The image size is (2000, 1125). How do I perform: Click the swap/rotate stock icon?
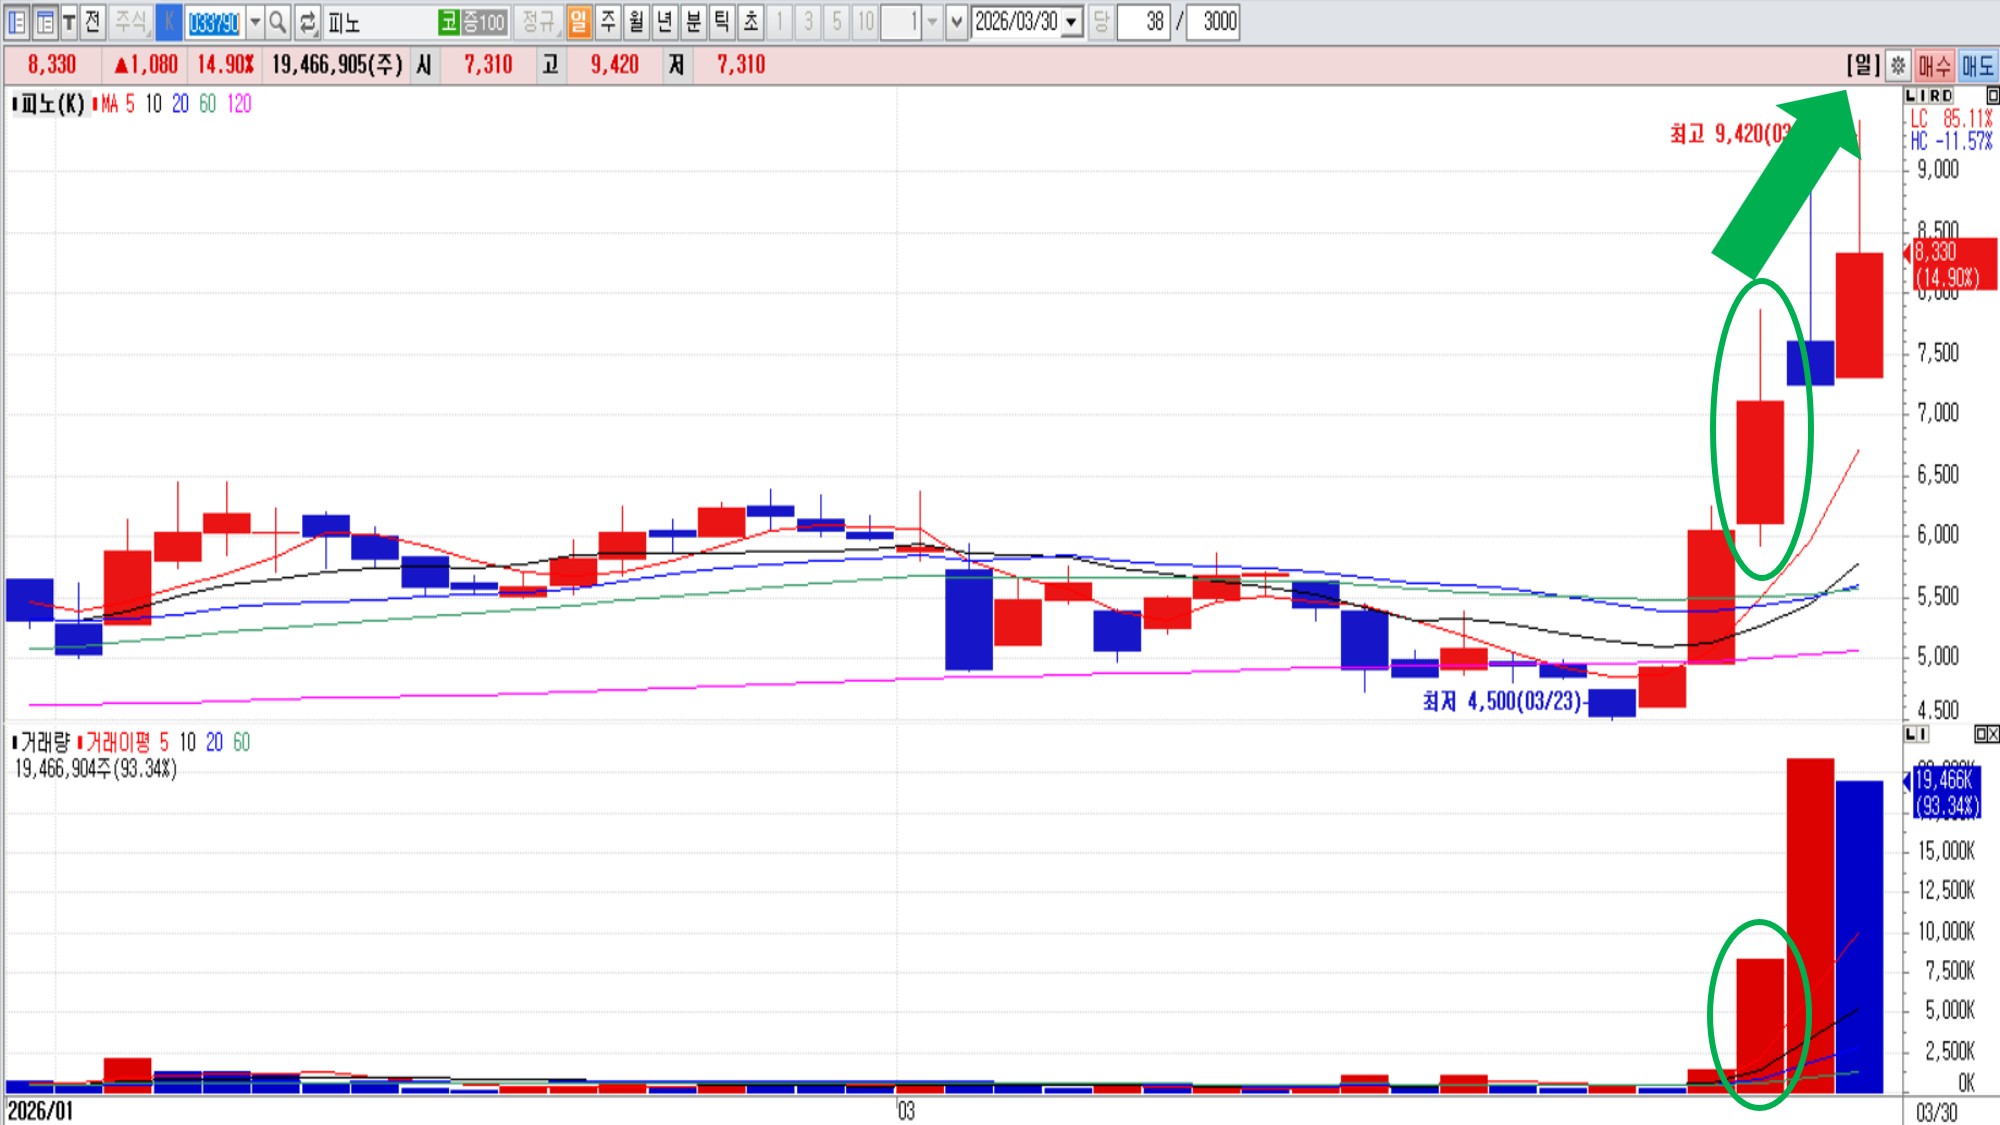307,21
